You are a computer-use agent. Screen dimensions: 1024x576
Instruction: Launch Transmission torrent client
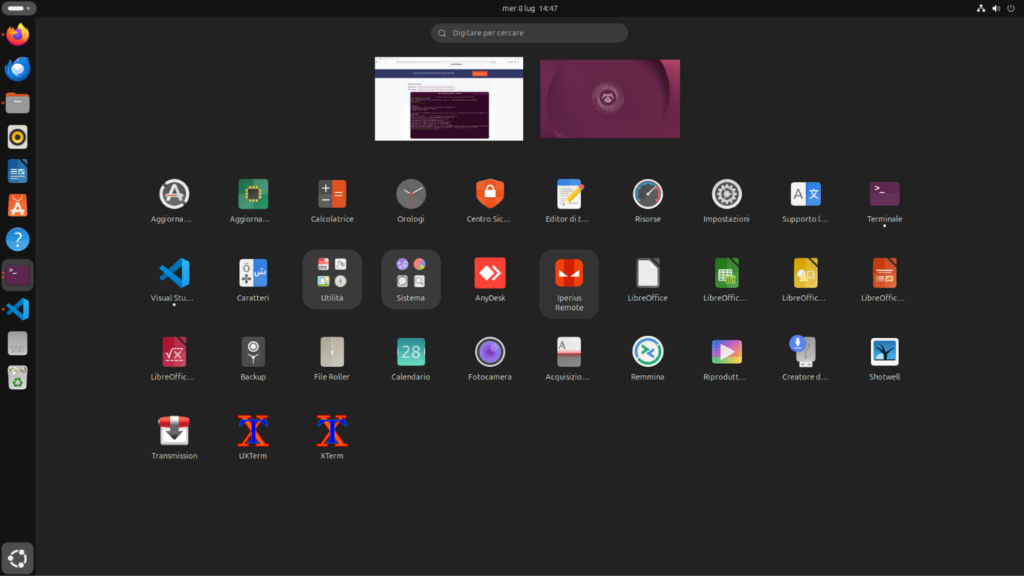tap(174, 431)
